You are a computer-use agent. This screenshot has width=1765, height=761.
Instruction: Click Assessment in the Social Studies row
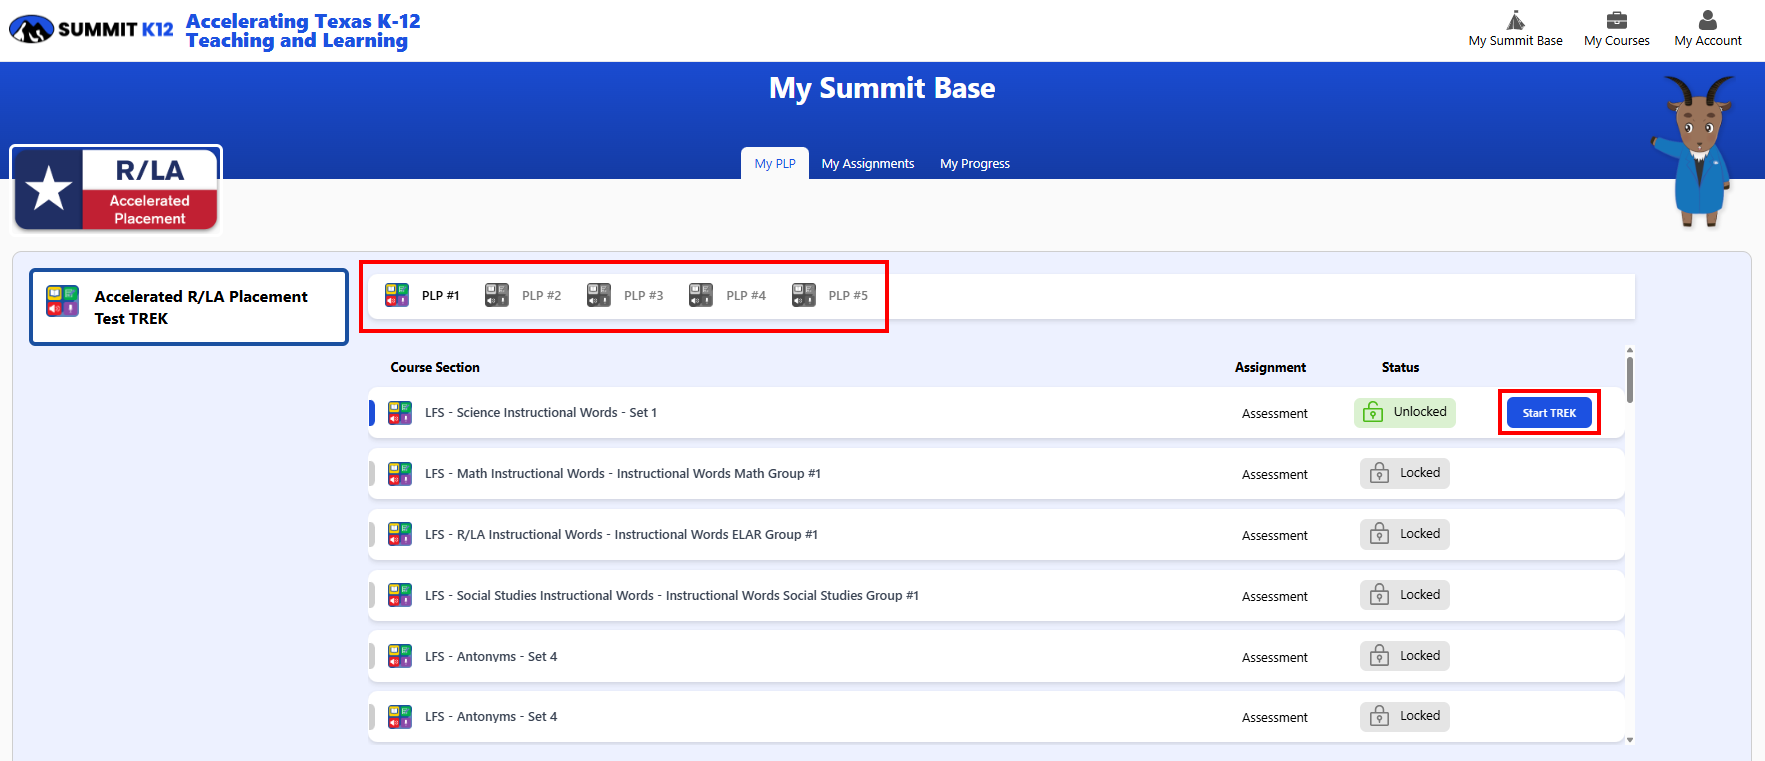[1275, 596]
